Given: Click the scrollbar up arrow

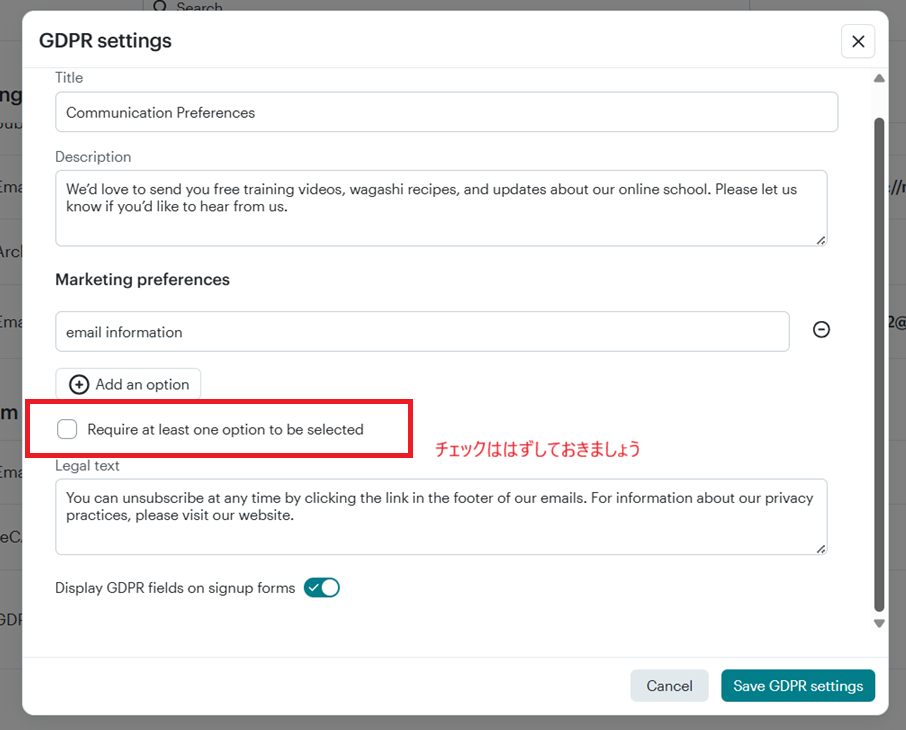Looking at the screenshot, I should click(x=879, y=78).
